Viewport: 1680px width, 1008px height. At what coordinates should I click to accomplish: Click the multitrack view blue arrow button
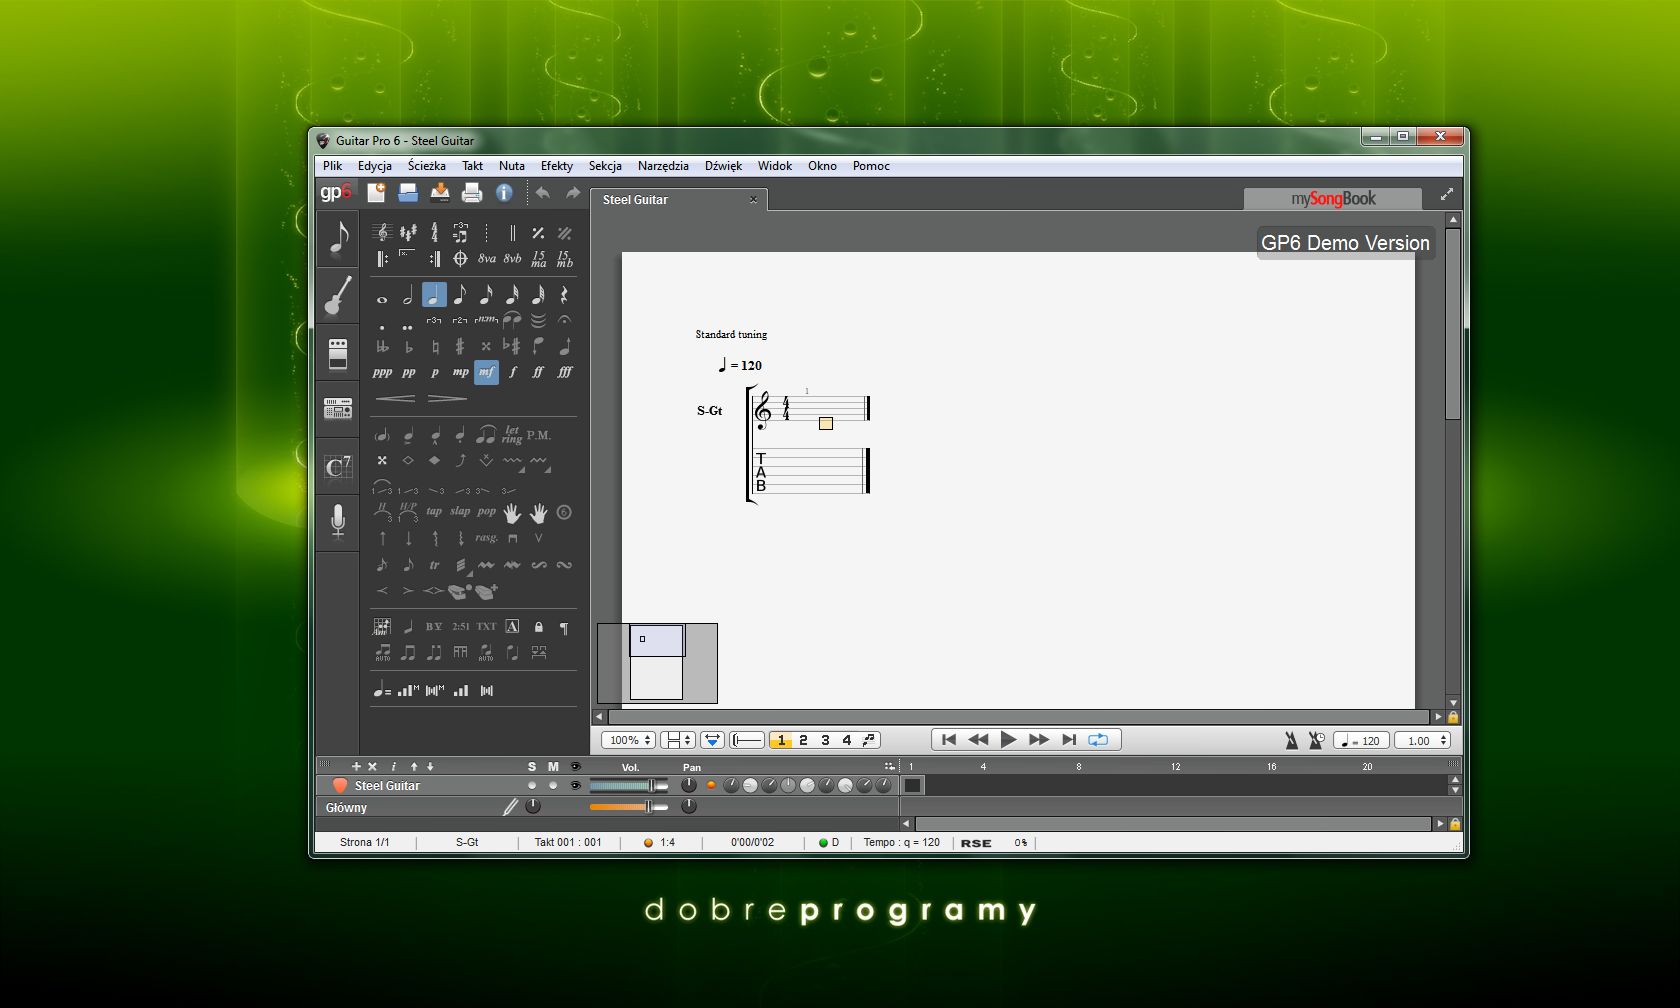click(712, 740)
